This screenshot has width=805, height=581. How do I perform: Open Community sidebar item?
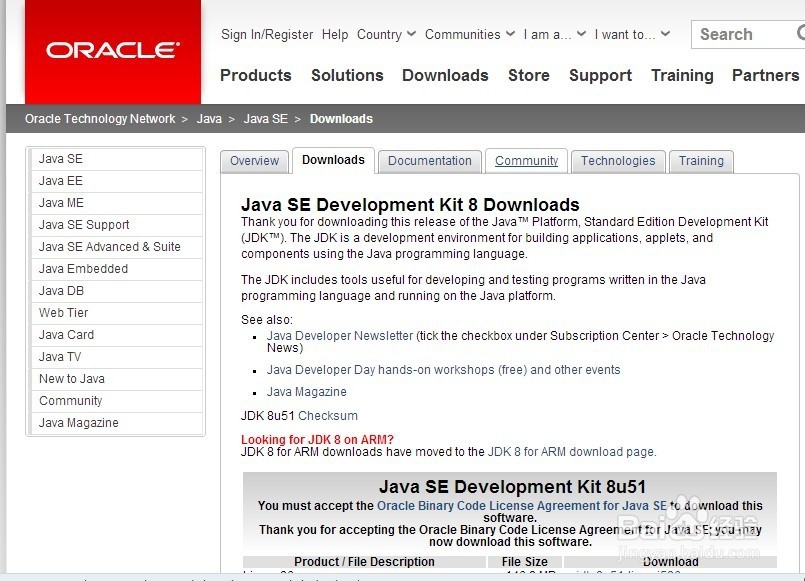point(117,401)
